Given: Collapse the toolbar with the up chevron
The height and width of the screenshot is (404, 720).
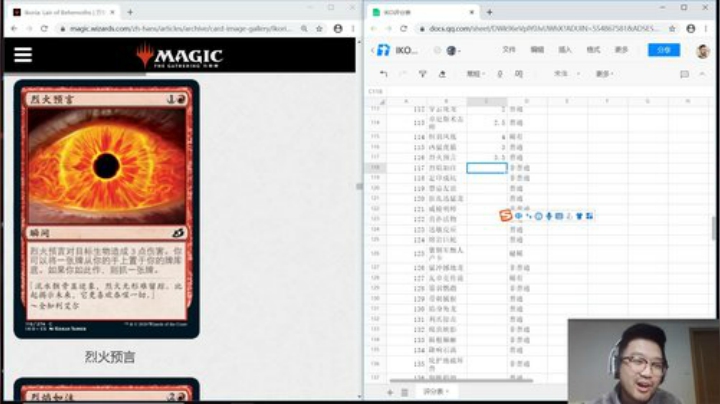Looking at the screenshot, I should (x=702, y=74).
